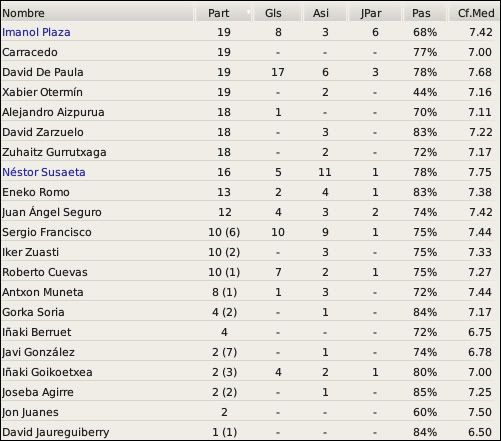Select Xabier Otermín in the list

pos(250,92)
